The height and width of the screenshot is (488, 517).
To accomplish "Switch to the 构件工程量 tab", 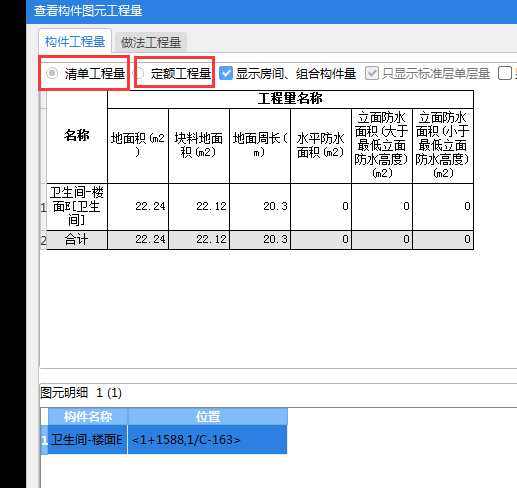I will pyautogui.click(x=75, y=42).
